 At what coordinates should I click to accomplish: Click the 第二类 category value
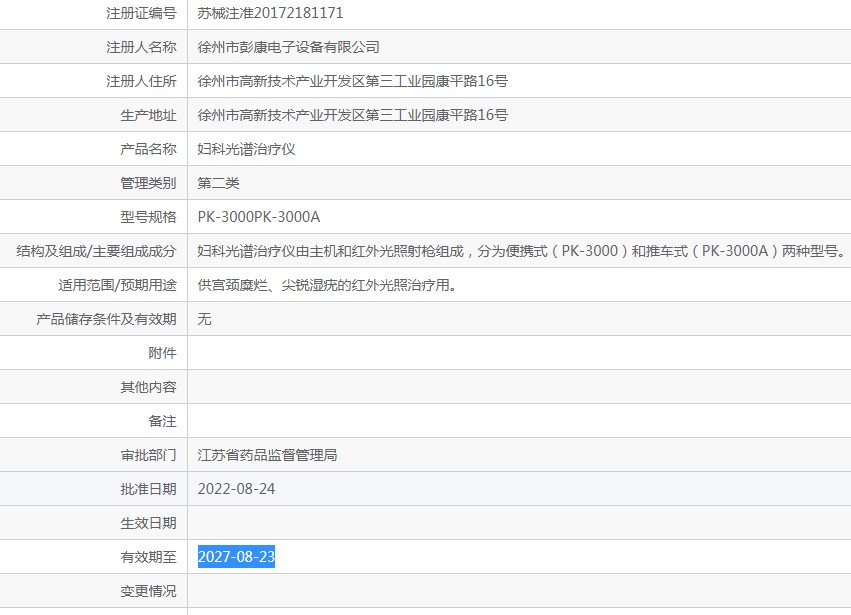click(x=218, y=183)
